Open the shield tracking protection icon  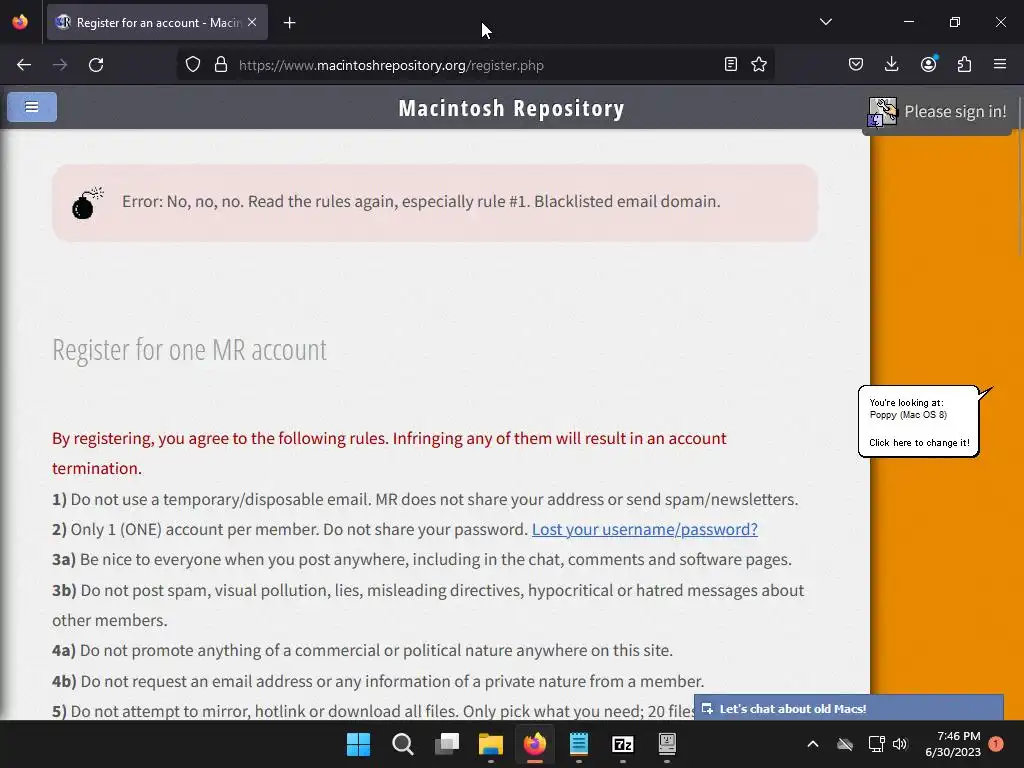[x=193, y=65]
